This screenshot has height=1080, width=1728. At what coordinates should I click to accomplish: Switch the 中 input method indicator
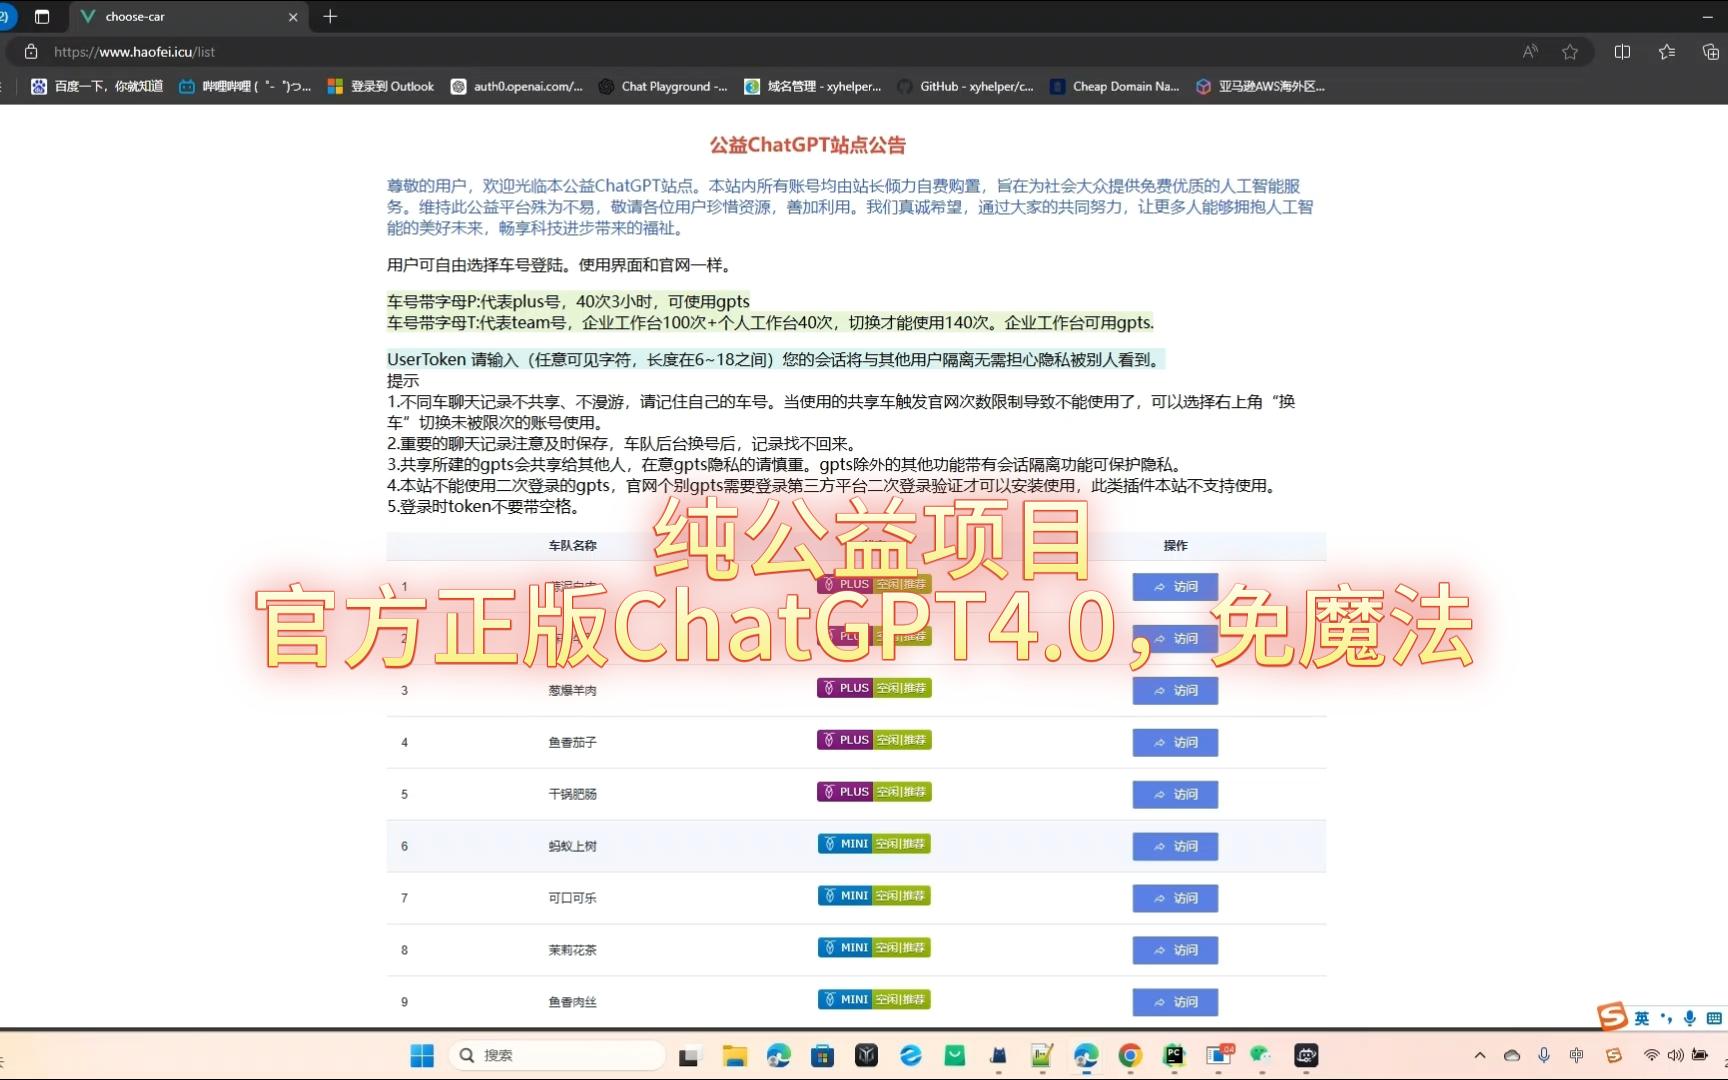(x=1577, y=1056)
